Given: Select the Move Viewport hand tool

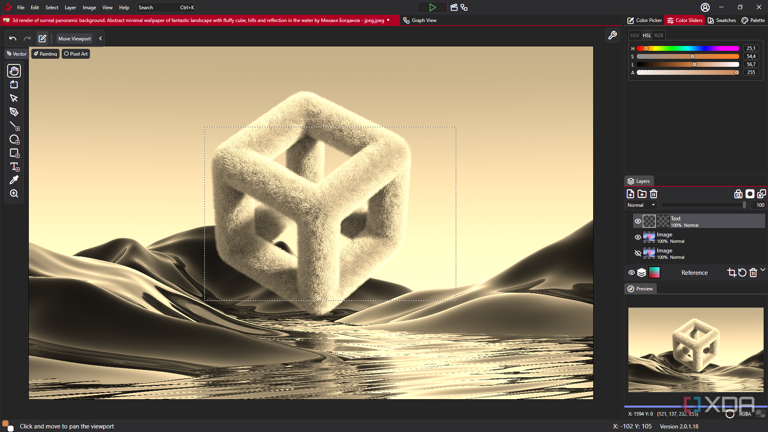Looking at the screenshot, I should point(14,71).
